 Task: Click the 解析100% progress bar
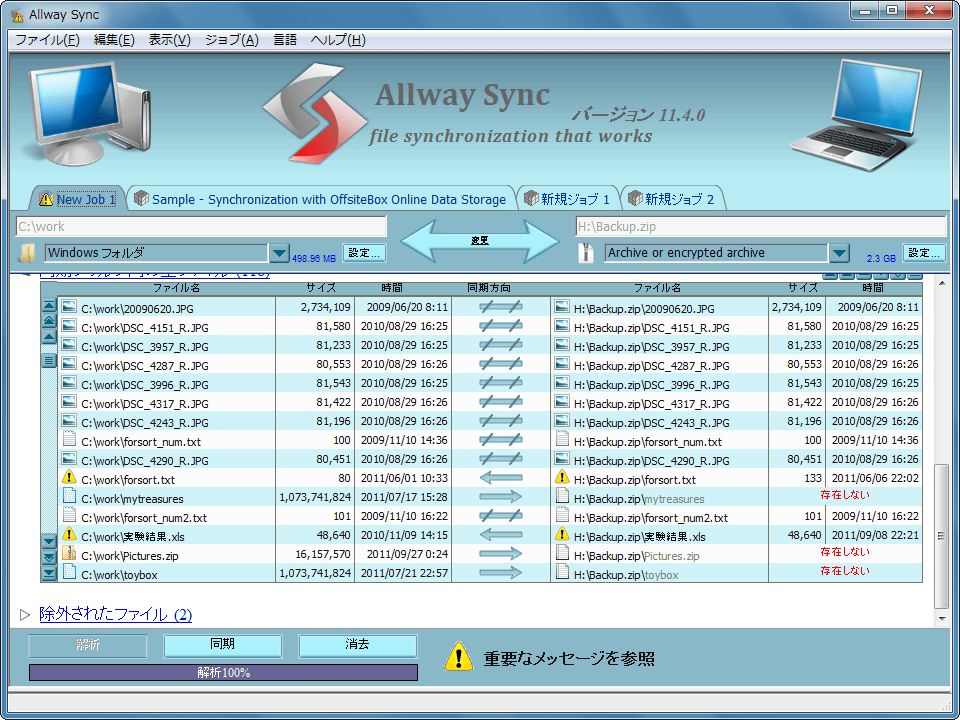pyautogui.click(x=223, y=673)
